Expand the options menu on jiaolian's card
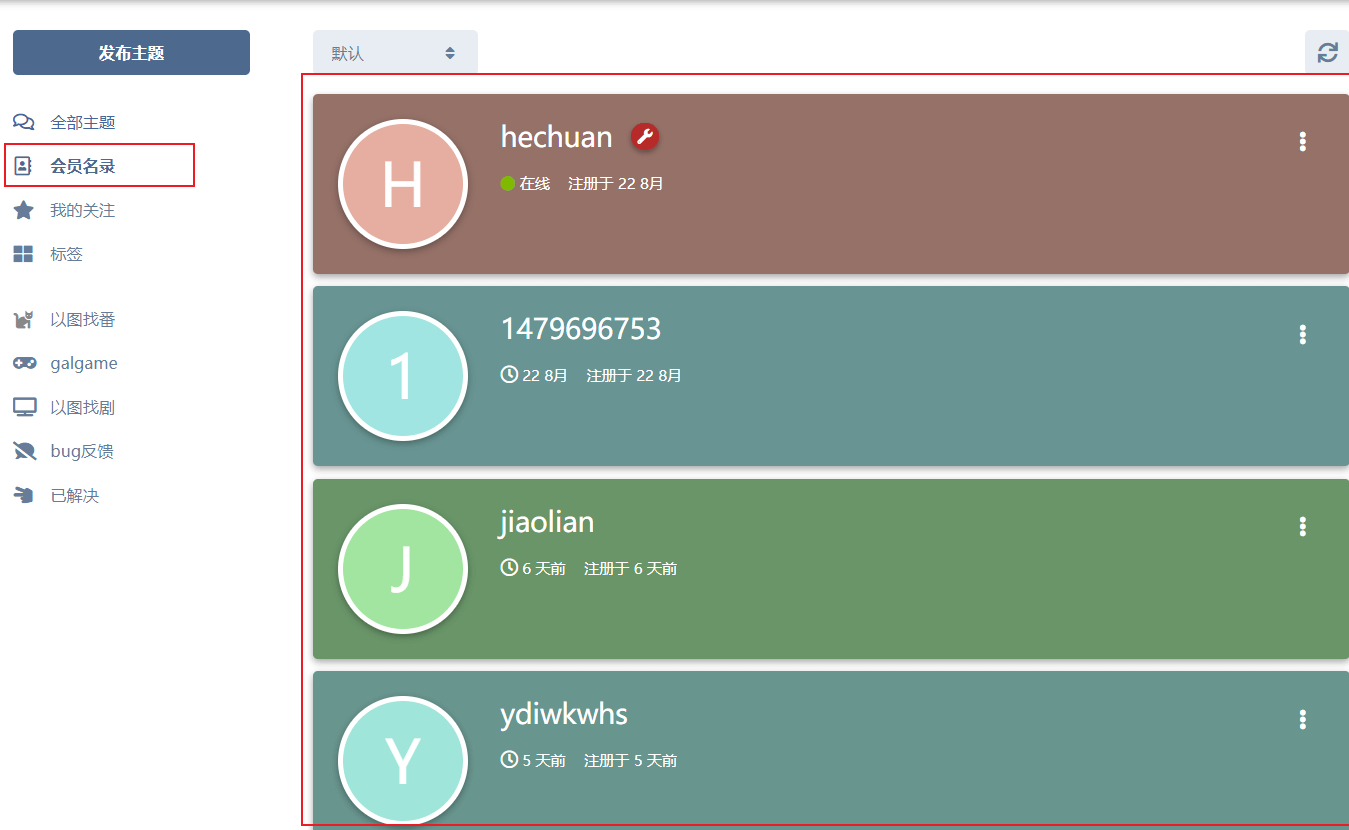This screenshot has width=1349, height=830. click(x=1302, y=527)
